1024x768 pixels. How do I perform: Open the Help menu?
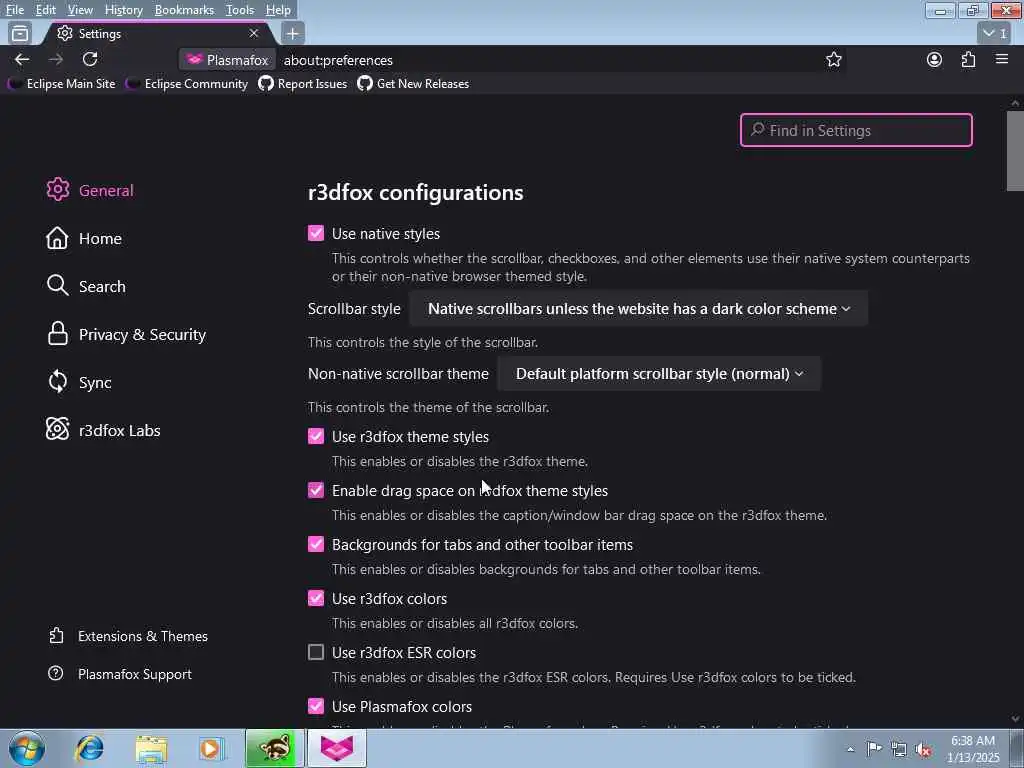click(x=278, y=10)
